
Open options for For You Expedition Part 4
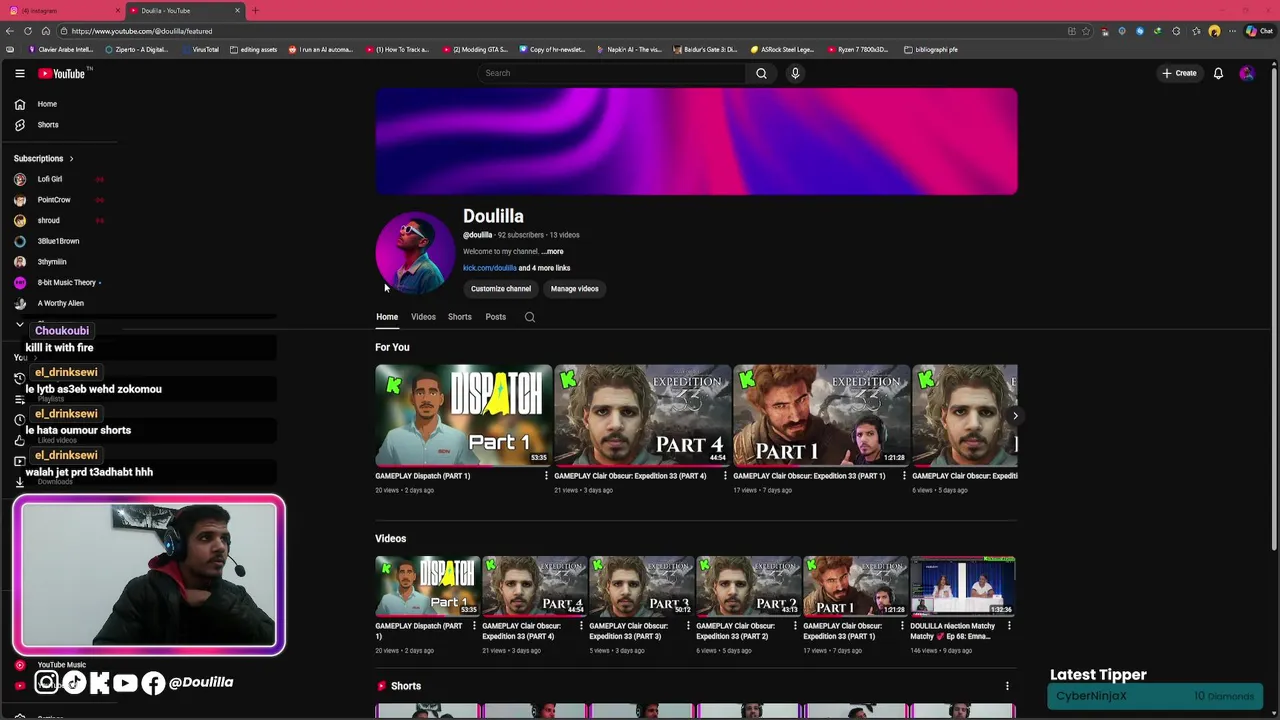pos(725,476)
